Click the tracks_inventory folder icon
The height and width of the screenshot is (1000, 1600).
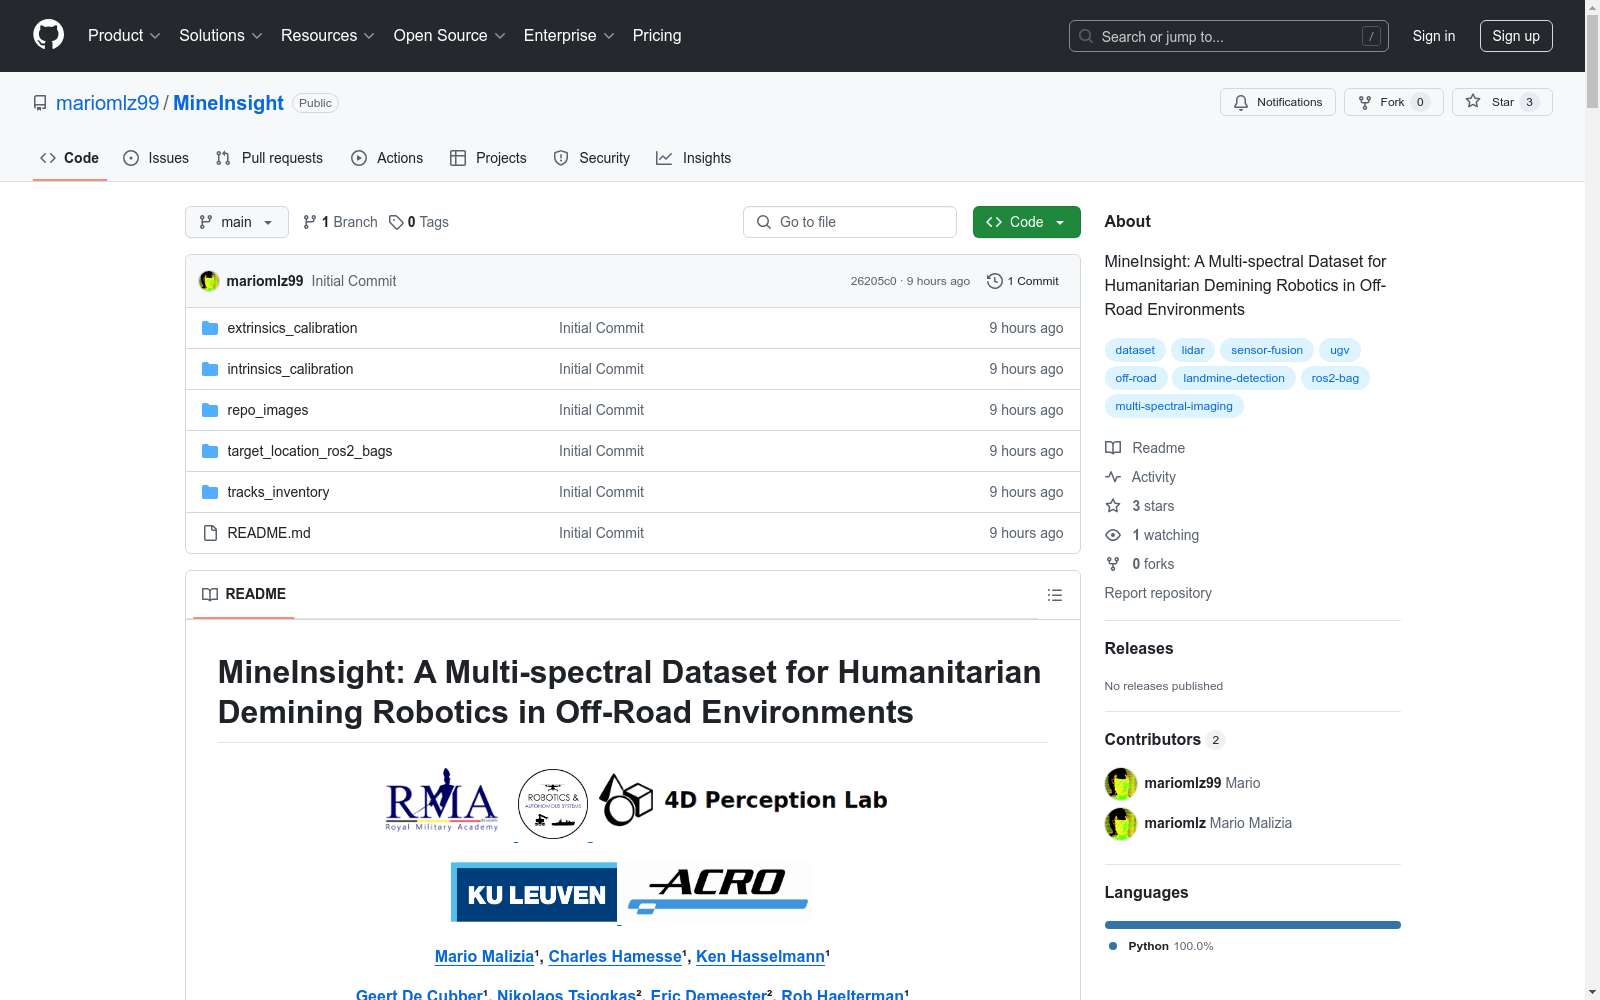pyautogui.click(x=210, y=492)
